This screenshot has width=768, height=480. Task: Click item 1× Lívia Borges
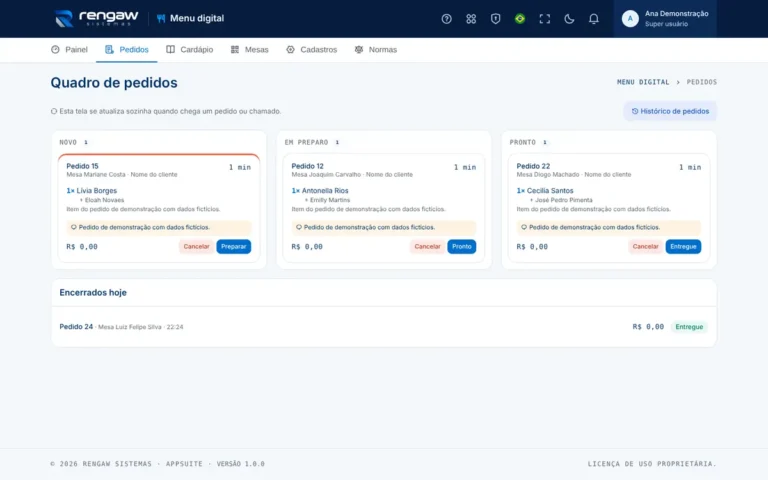(x=92, y=191)
